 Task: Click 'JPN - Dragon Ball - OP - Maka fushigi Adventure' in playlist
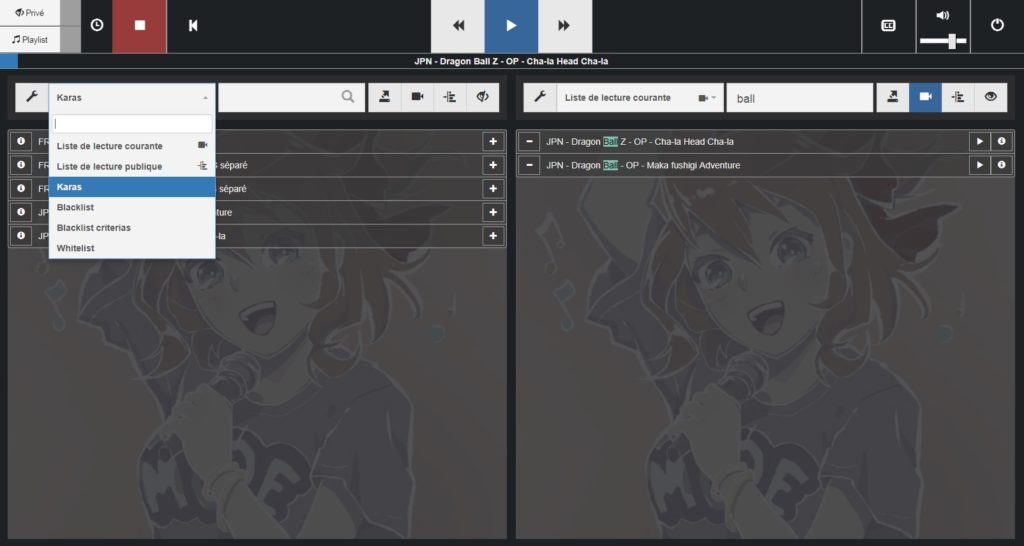pos(643,165)
